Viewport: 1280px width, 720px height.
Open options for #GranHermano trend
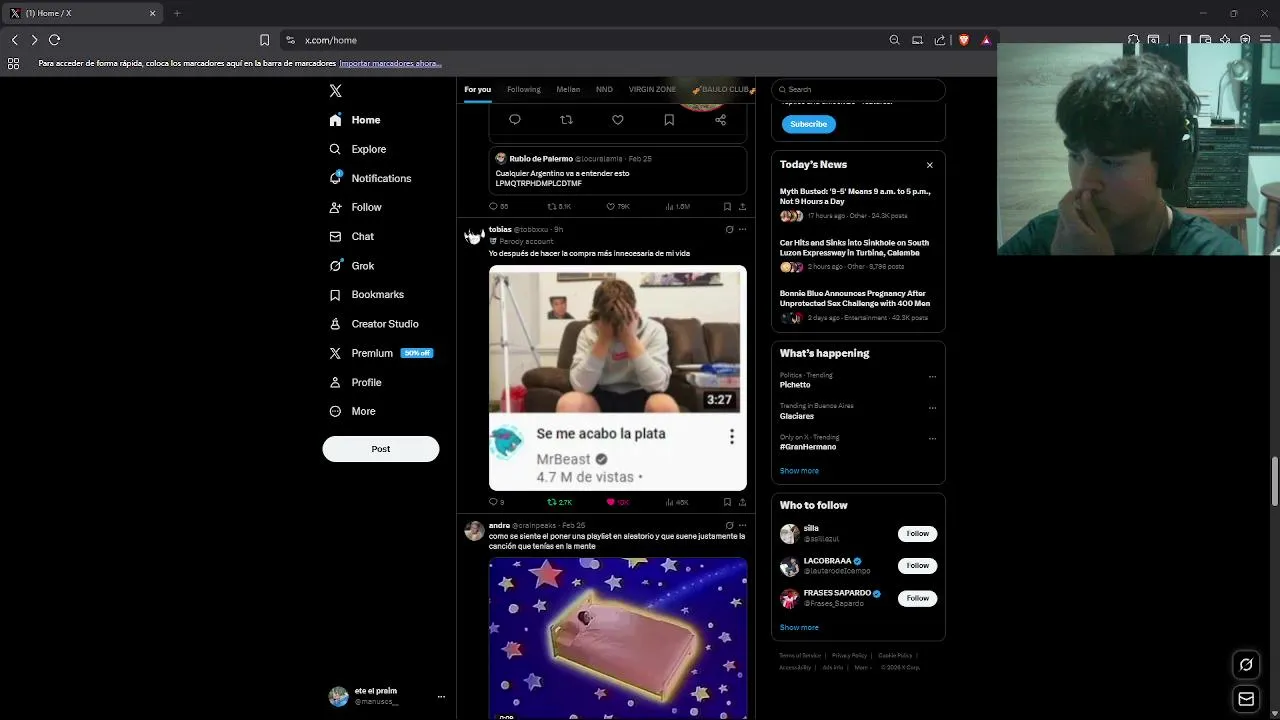(x=932, y=439)
